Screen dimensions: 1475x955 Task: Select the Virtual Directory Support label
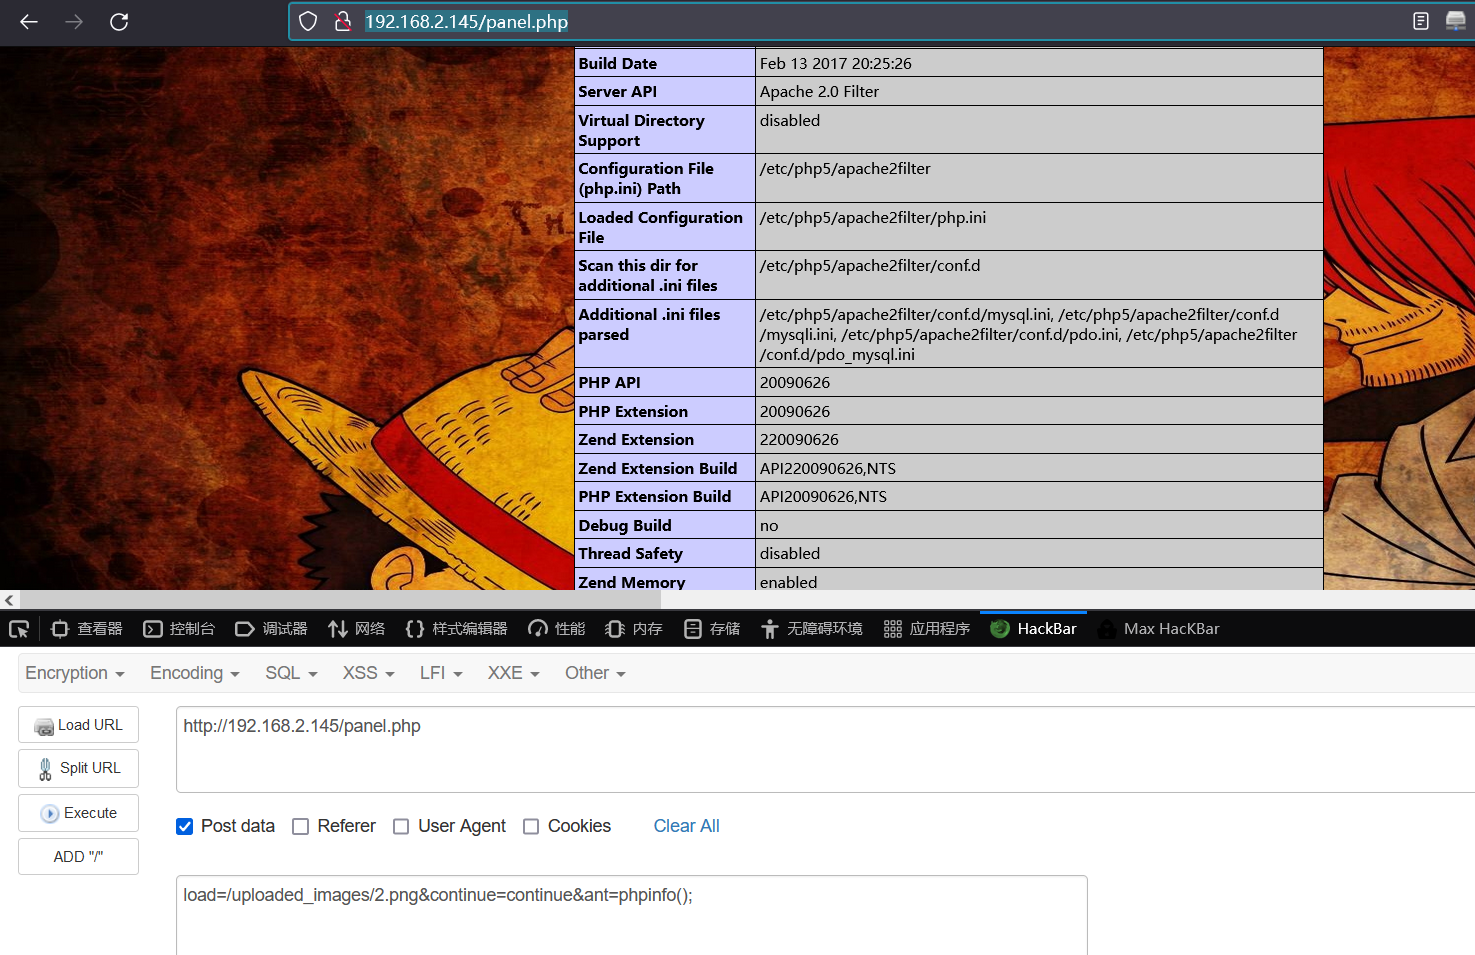pos(641,130)
